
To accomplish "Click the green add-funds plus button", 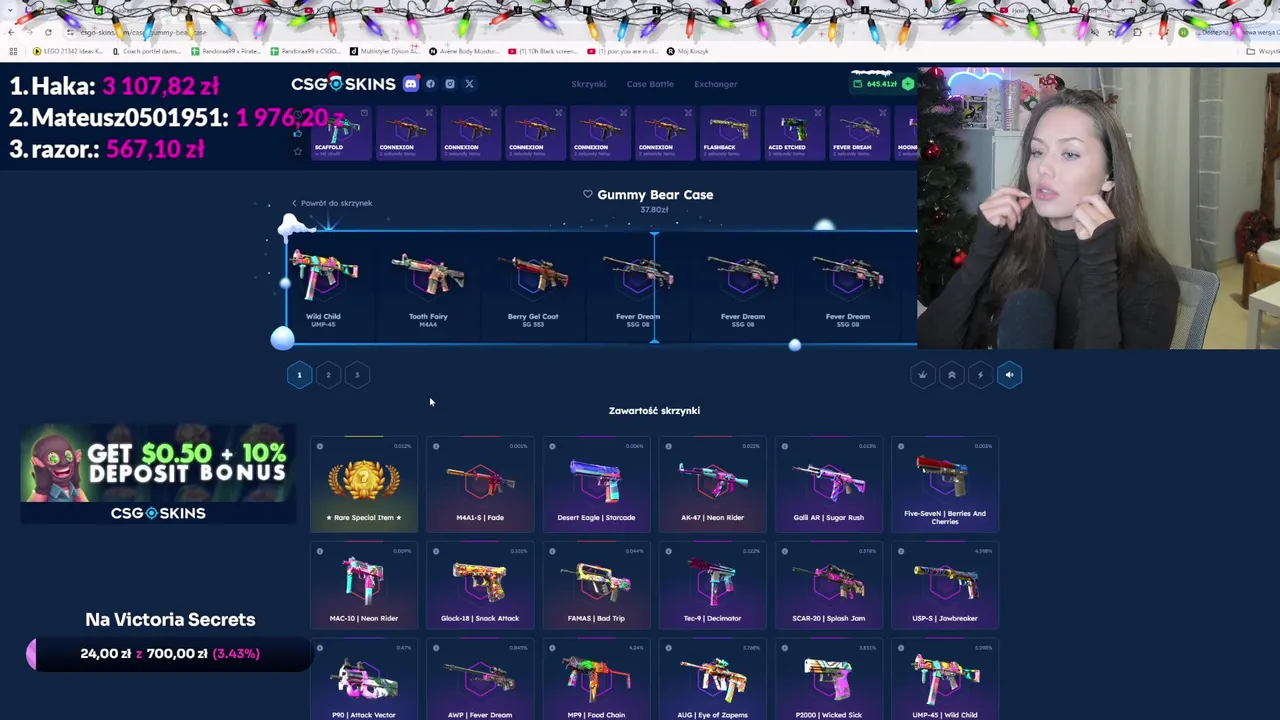I will click(x=908, y=84).
